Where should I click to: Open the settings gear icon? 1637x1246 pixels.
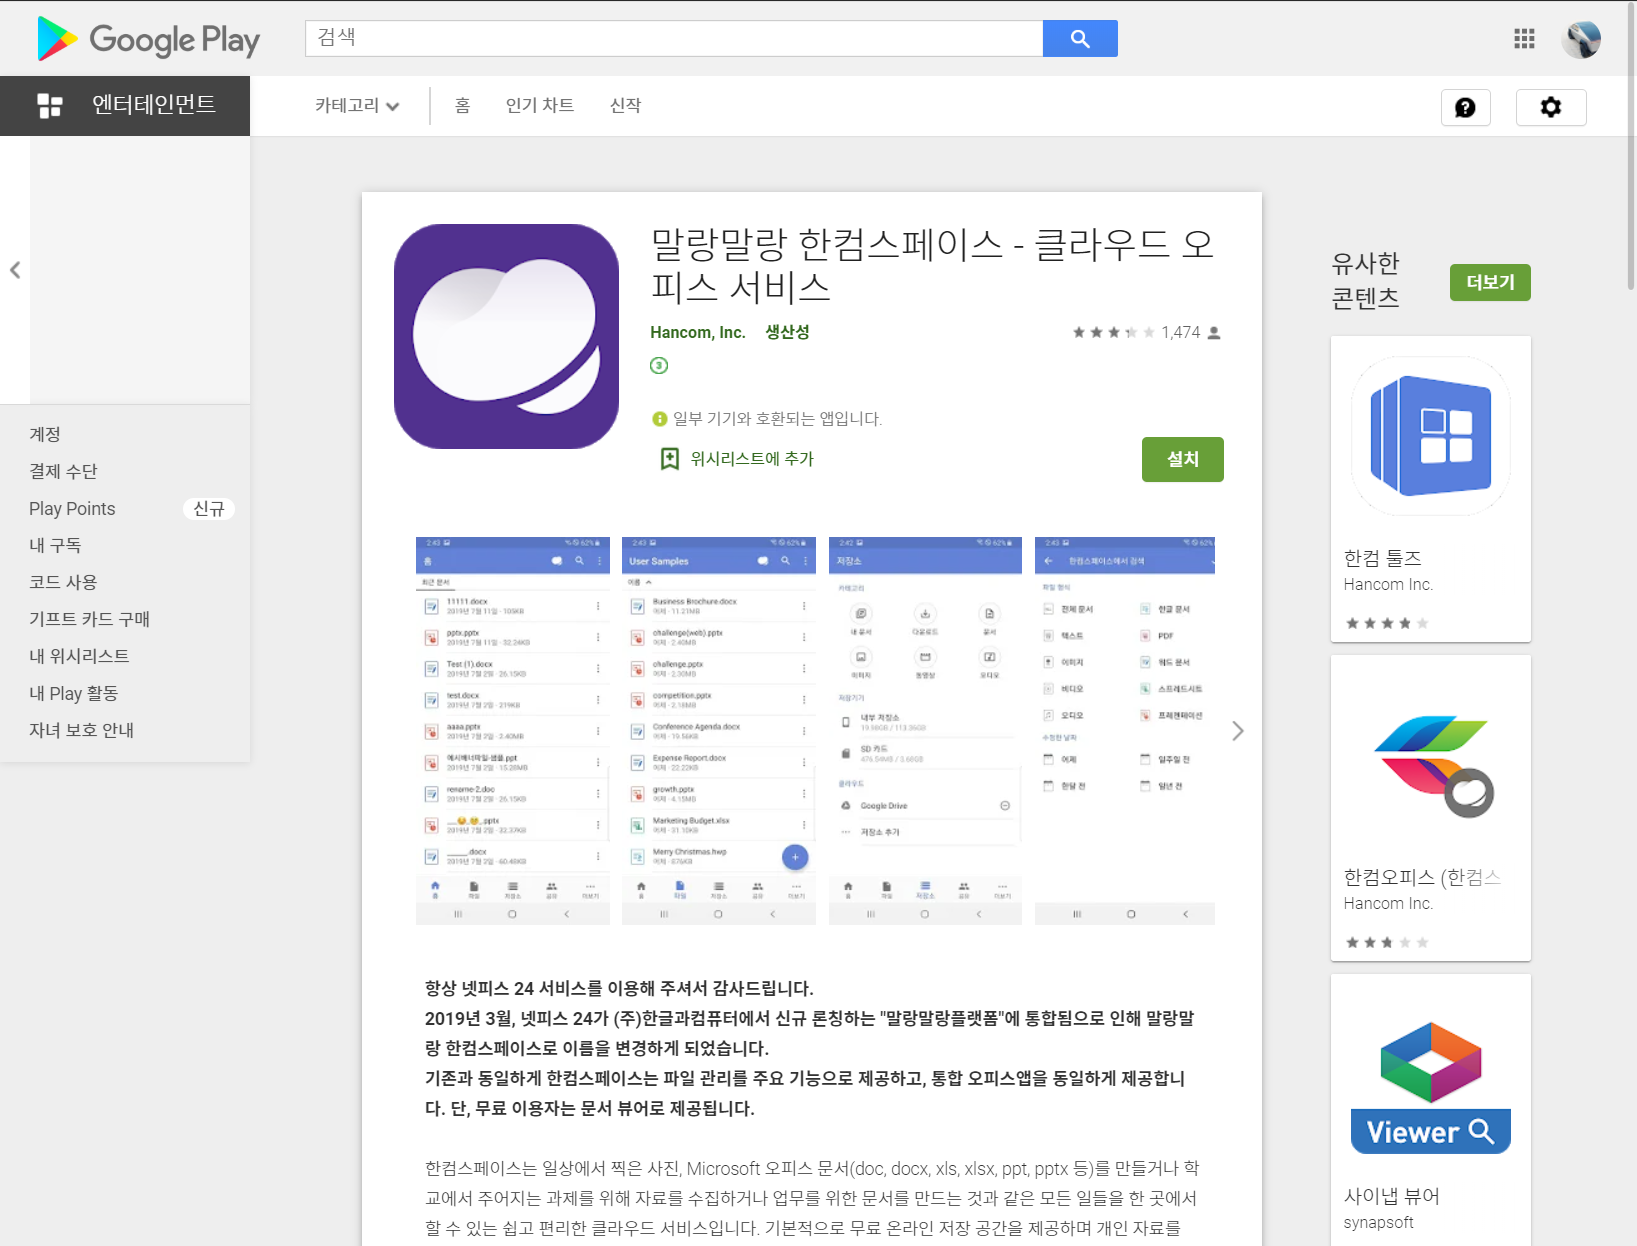click(x=1551, y=107)
